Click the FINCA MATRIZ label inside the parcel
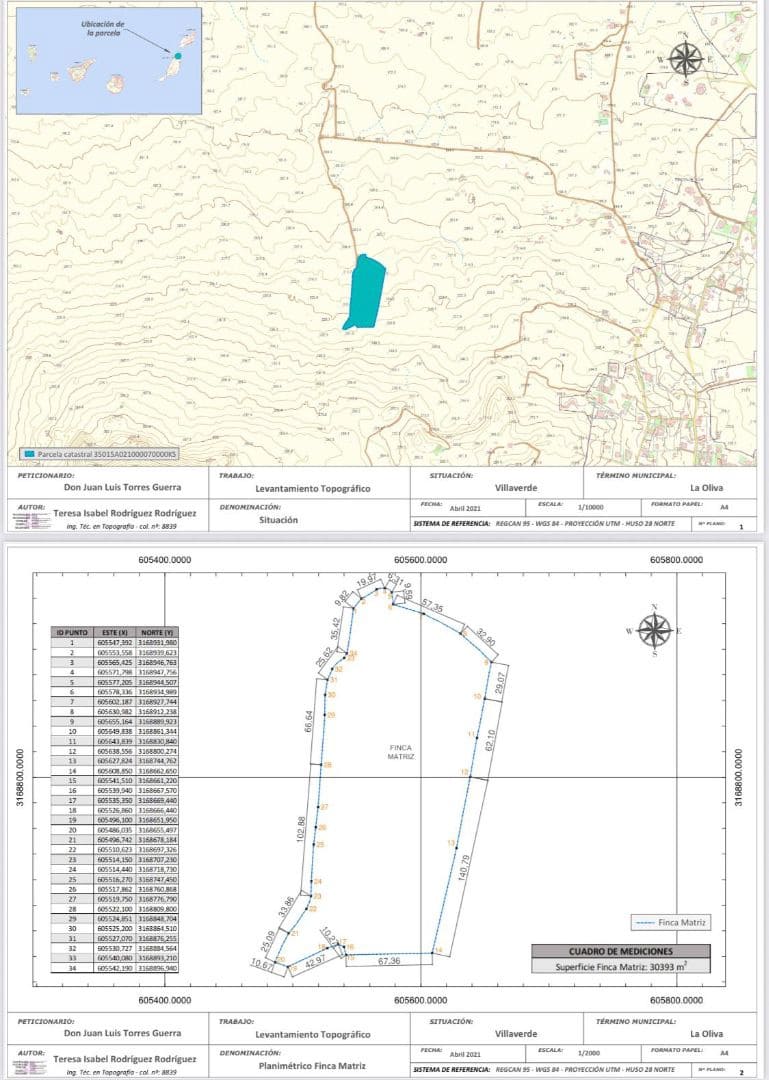The width and height of the screenshot is (769, 1080). (402, 752)
